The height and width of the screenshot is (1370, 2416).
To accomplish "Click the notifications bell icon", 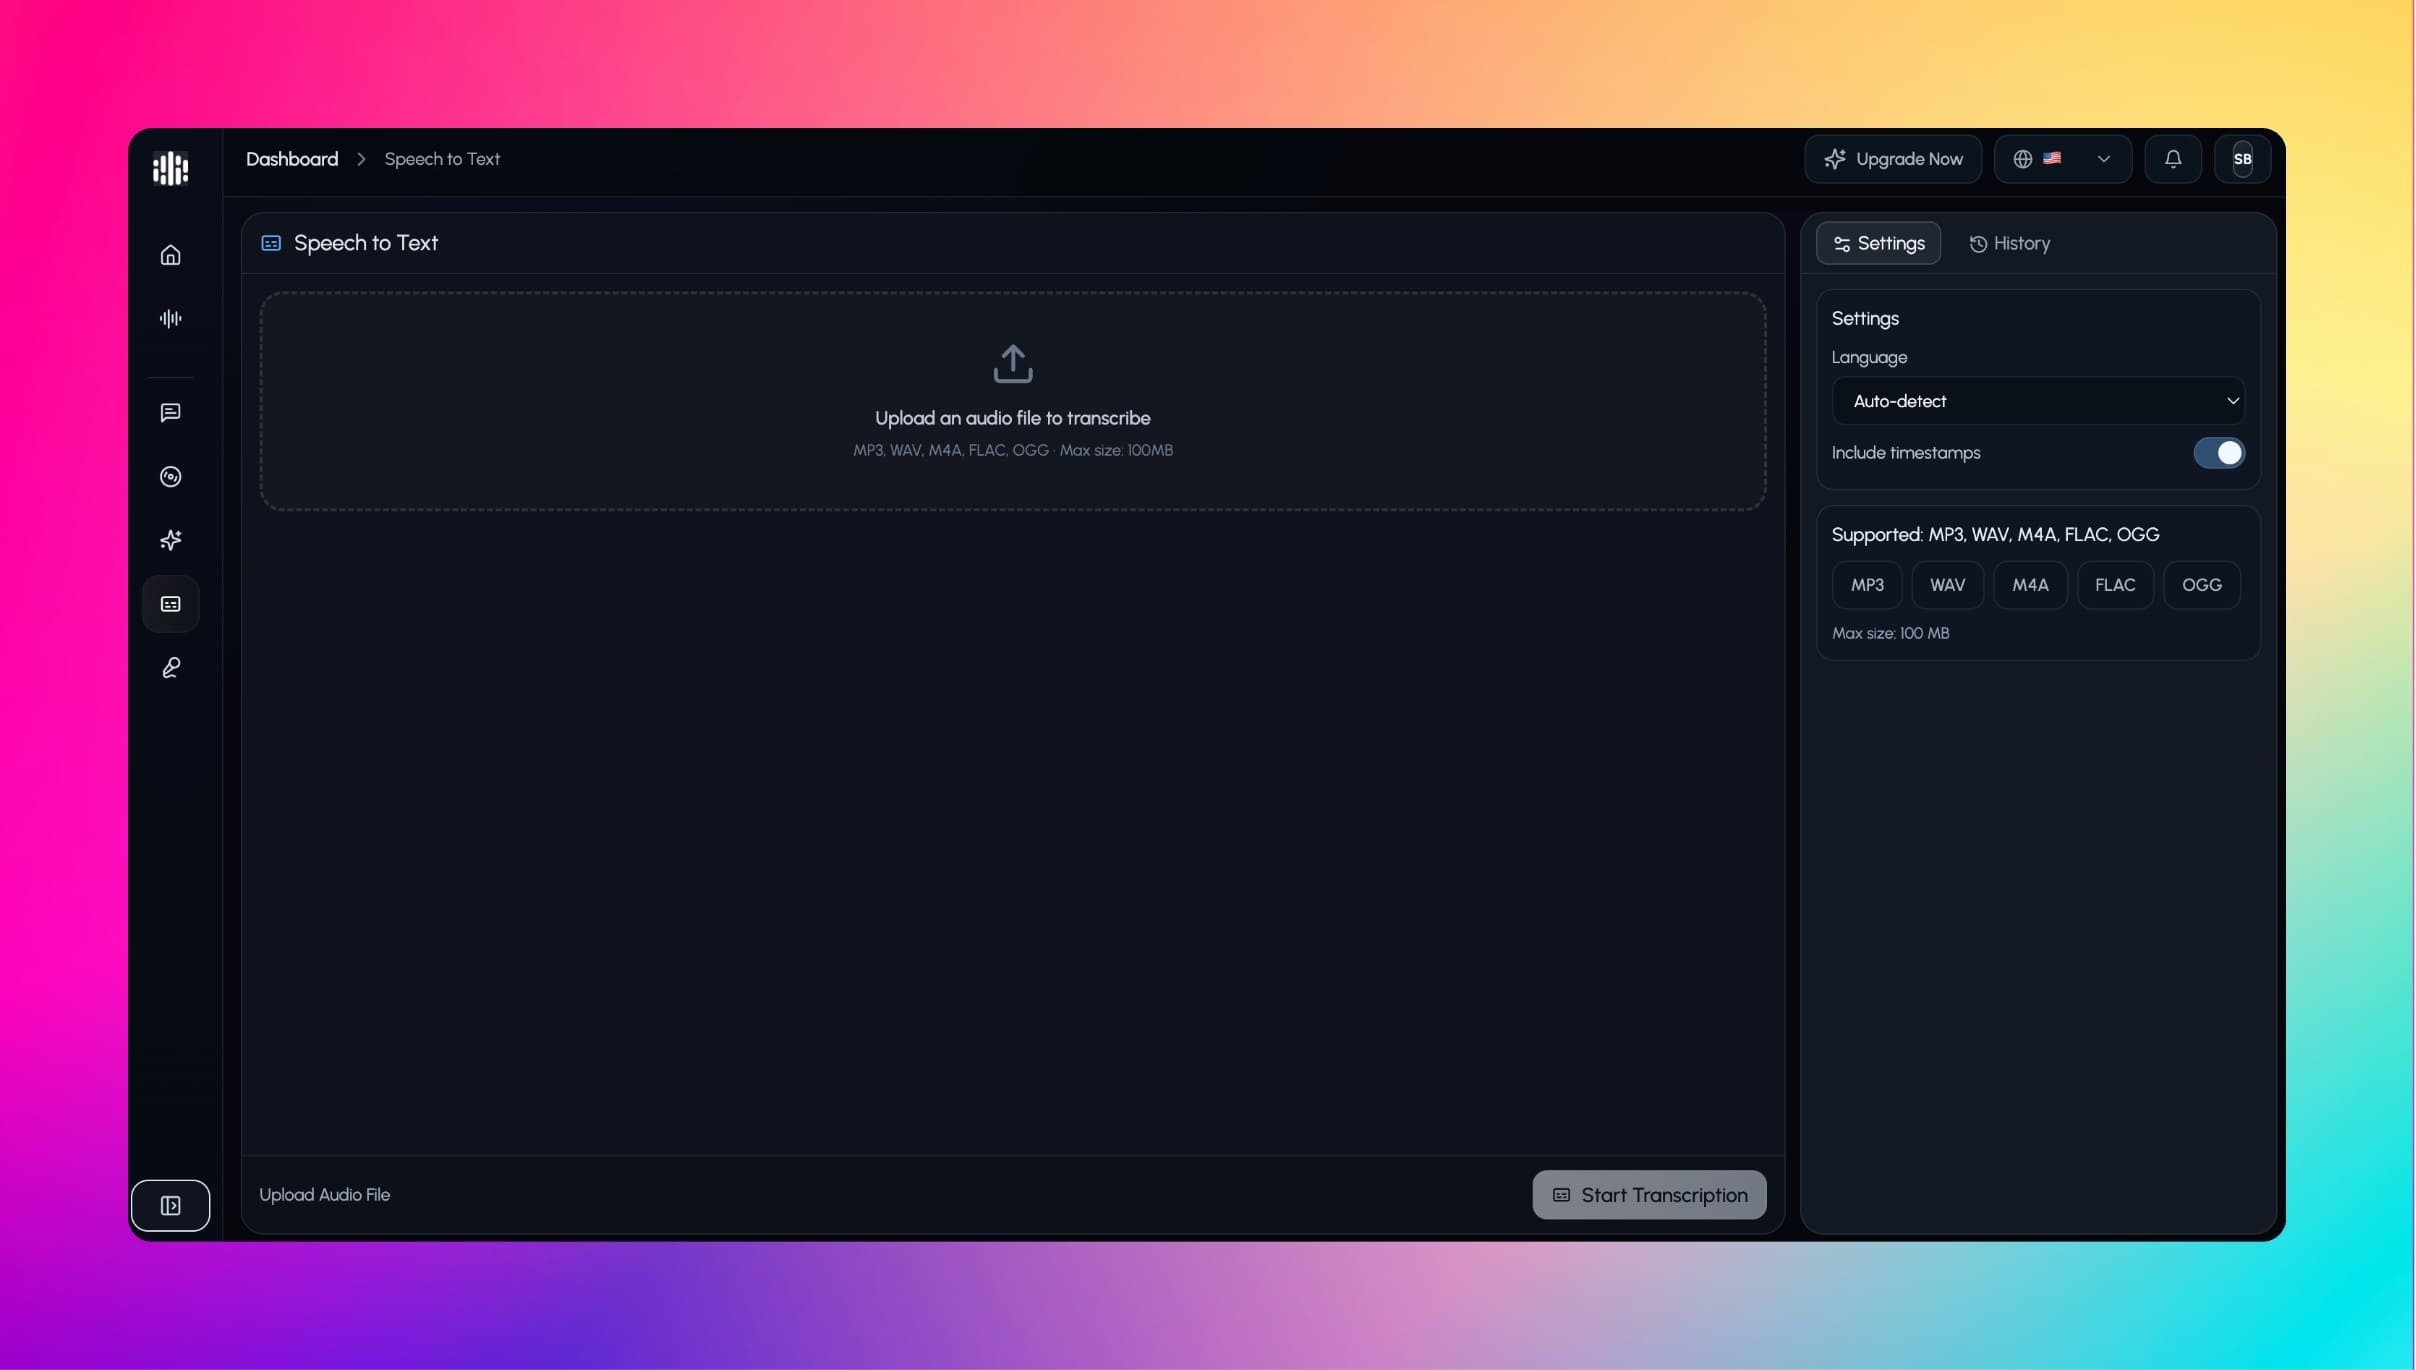I will (2172, 159).
